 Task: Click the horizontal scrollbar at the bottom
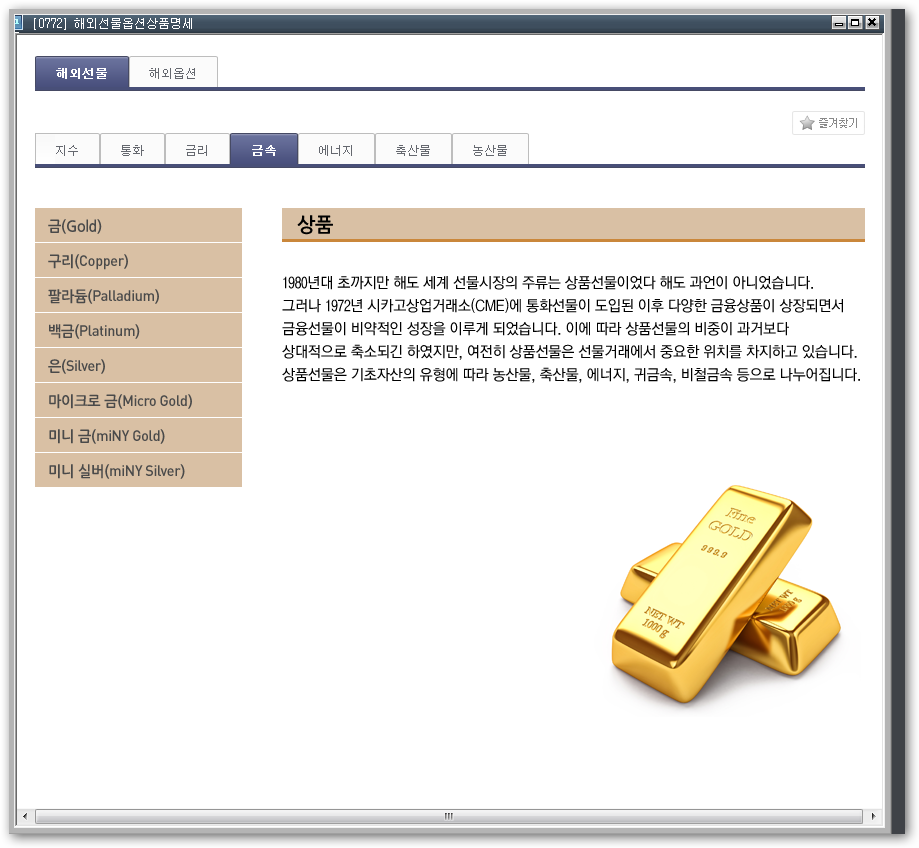point(449,816)
